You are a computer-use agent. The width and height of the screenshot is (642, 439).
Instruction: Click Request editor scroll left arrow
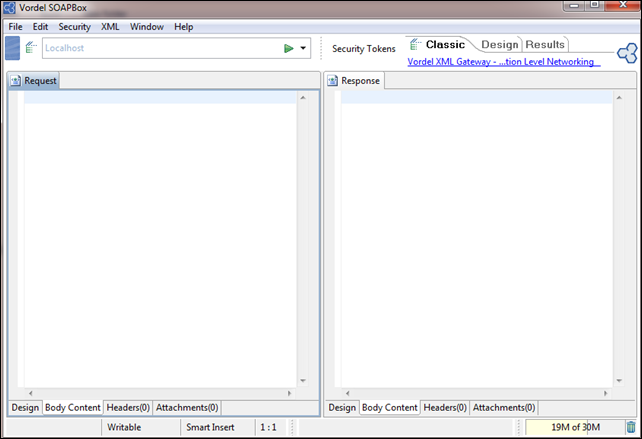(x=30, y=393)
